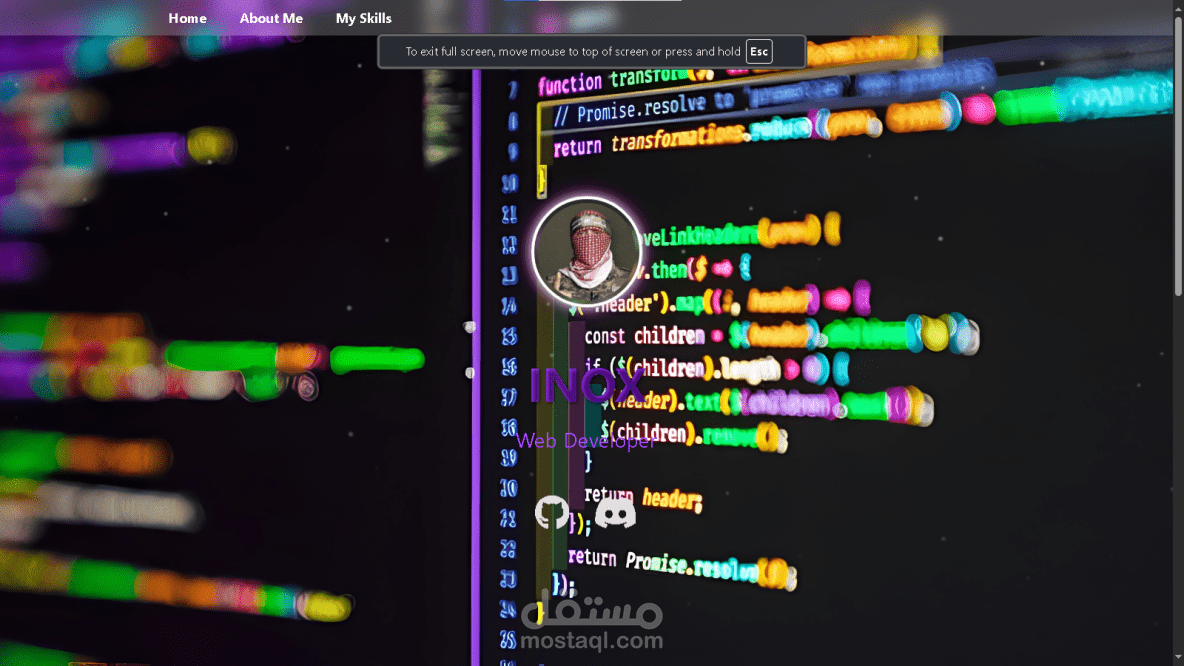Click the exit full screen notification text
1184x666 pixels.
tap(573, 51)
